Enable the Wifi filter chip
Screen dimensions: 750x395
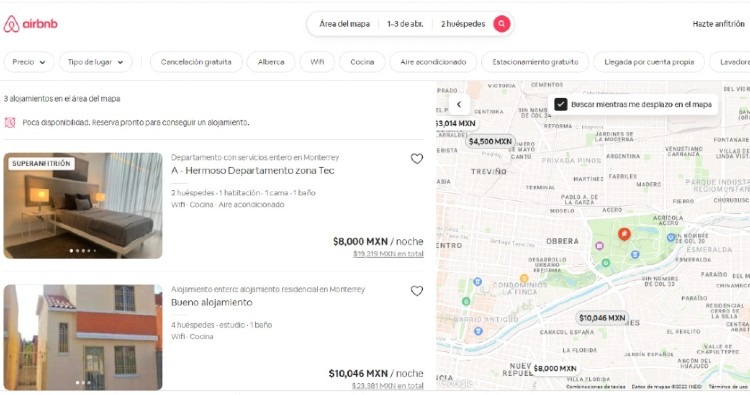tap(317, 62)
